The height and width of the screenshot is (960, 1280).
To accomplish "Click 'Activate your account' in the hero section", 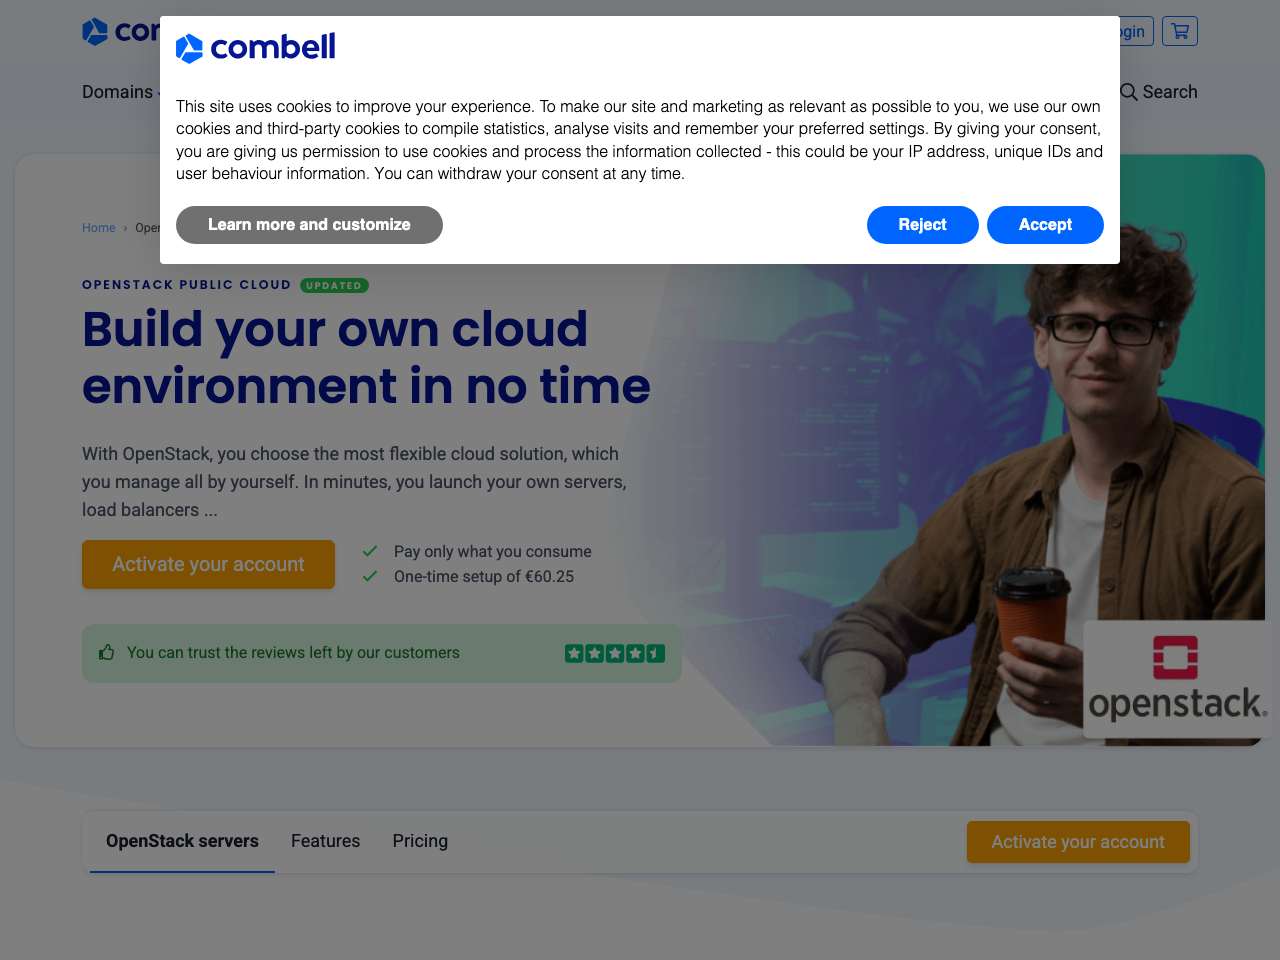I will coord(208,564).
